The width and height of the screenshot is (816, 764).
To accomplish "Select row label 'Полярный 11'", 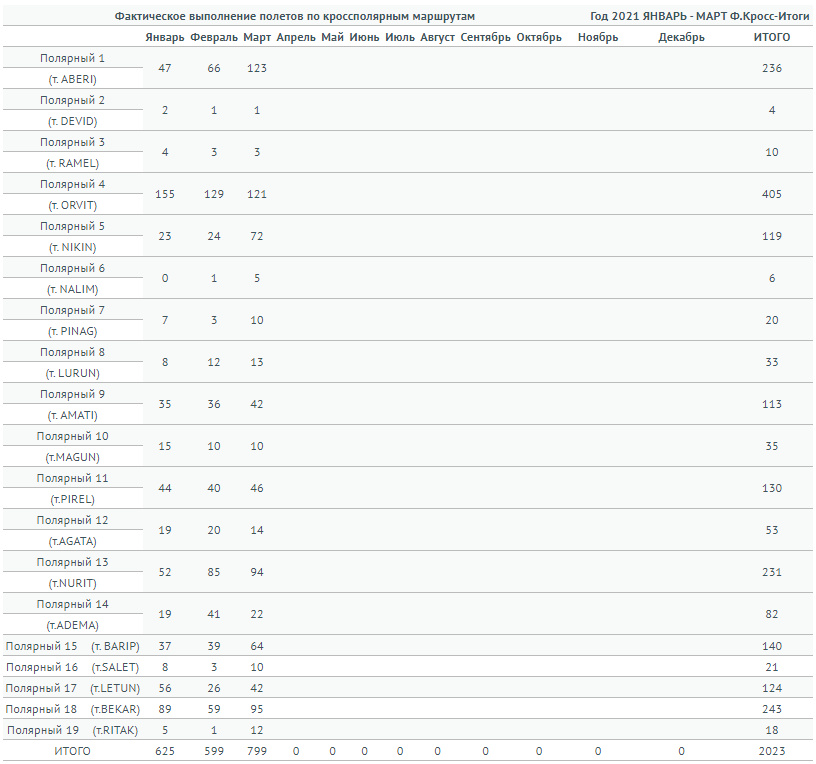I will click(72, 479).
